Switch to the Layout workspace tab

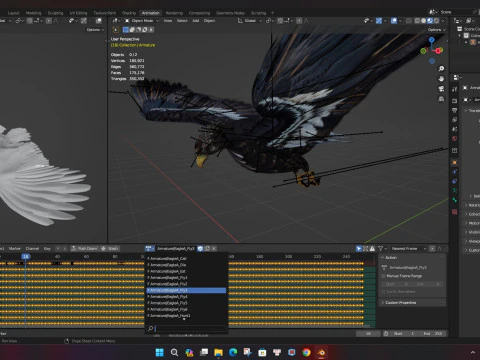coord(13,13)
